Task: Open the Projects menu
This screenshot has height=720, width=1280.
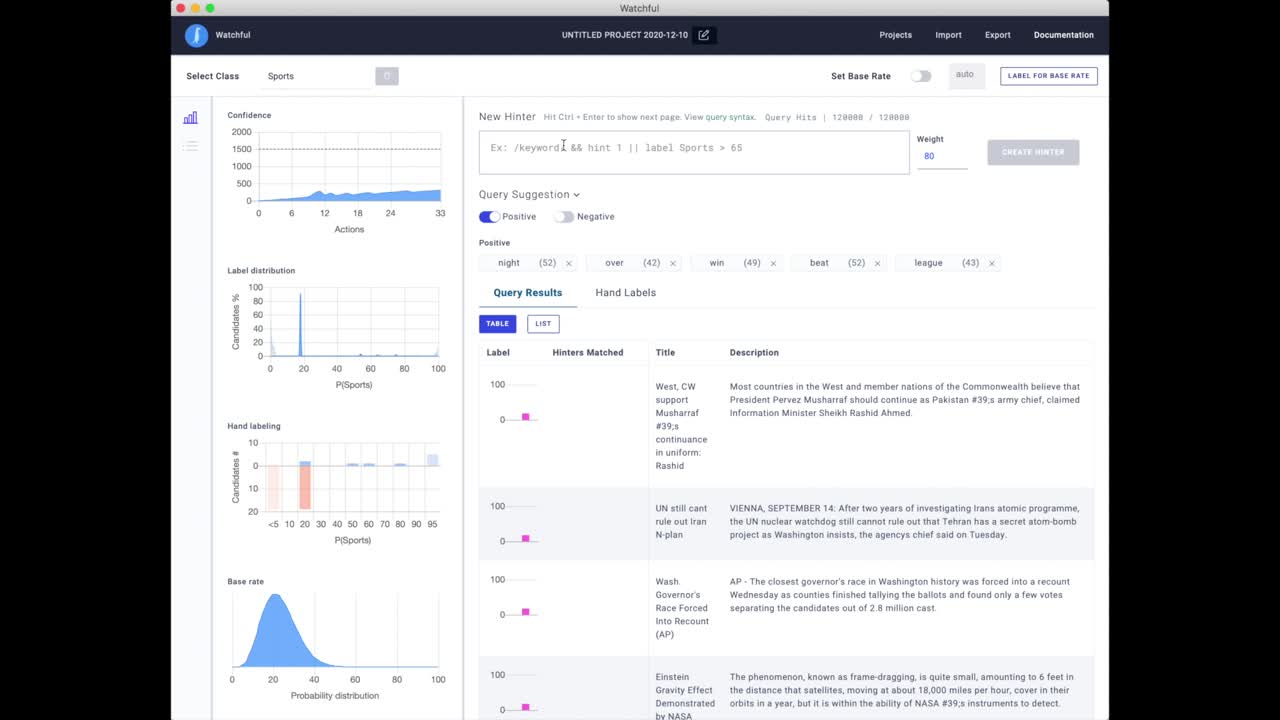Action: tap(895, 35)
